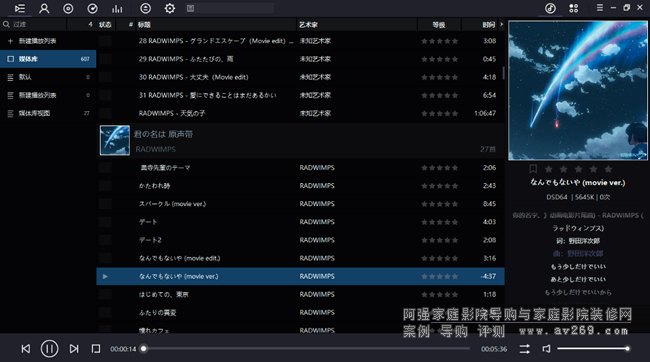Collapse the 君の名は album group header

point(301,141)
